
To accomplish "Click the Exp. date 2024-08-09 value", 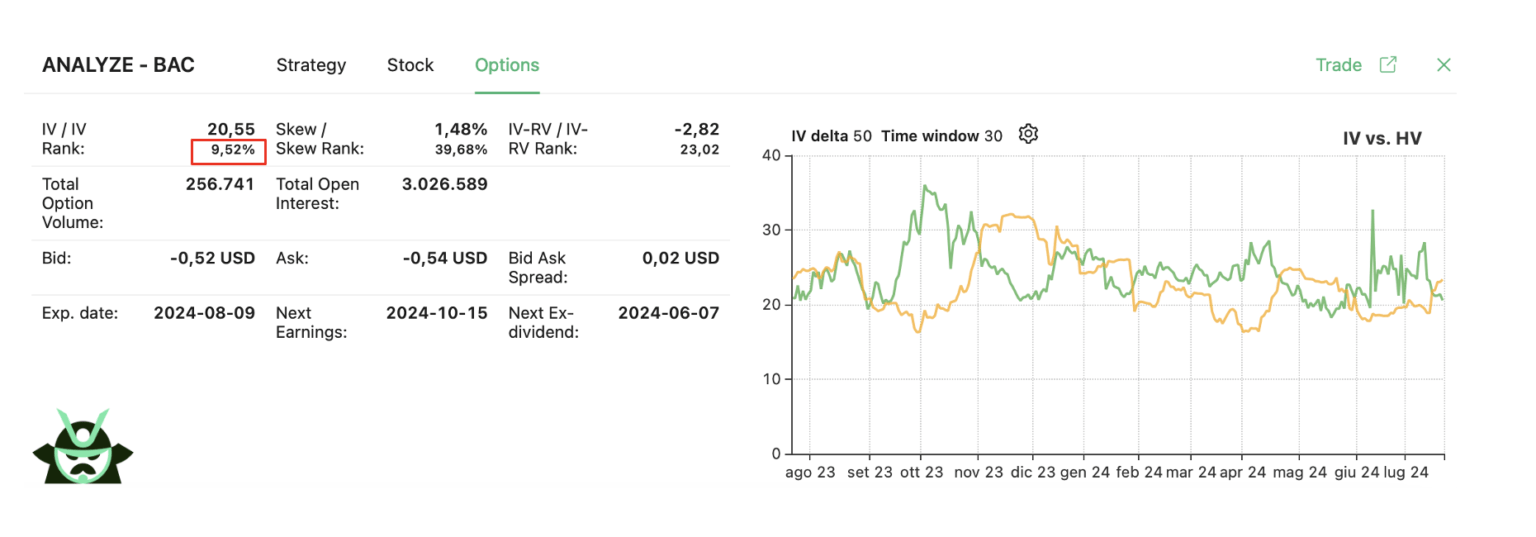I will 204,313.
